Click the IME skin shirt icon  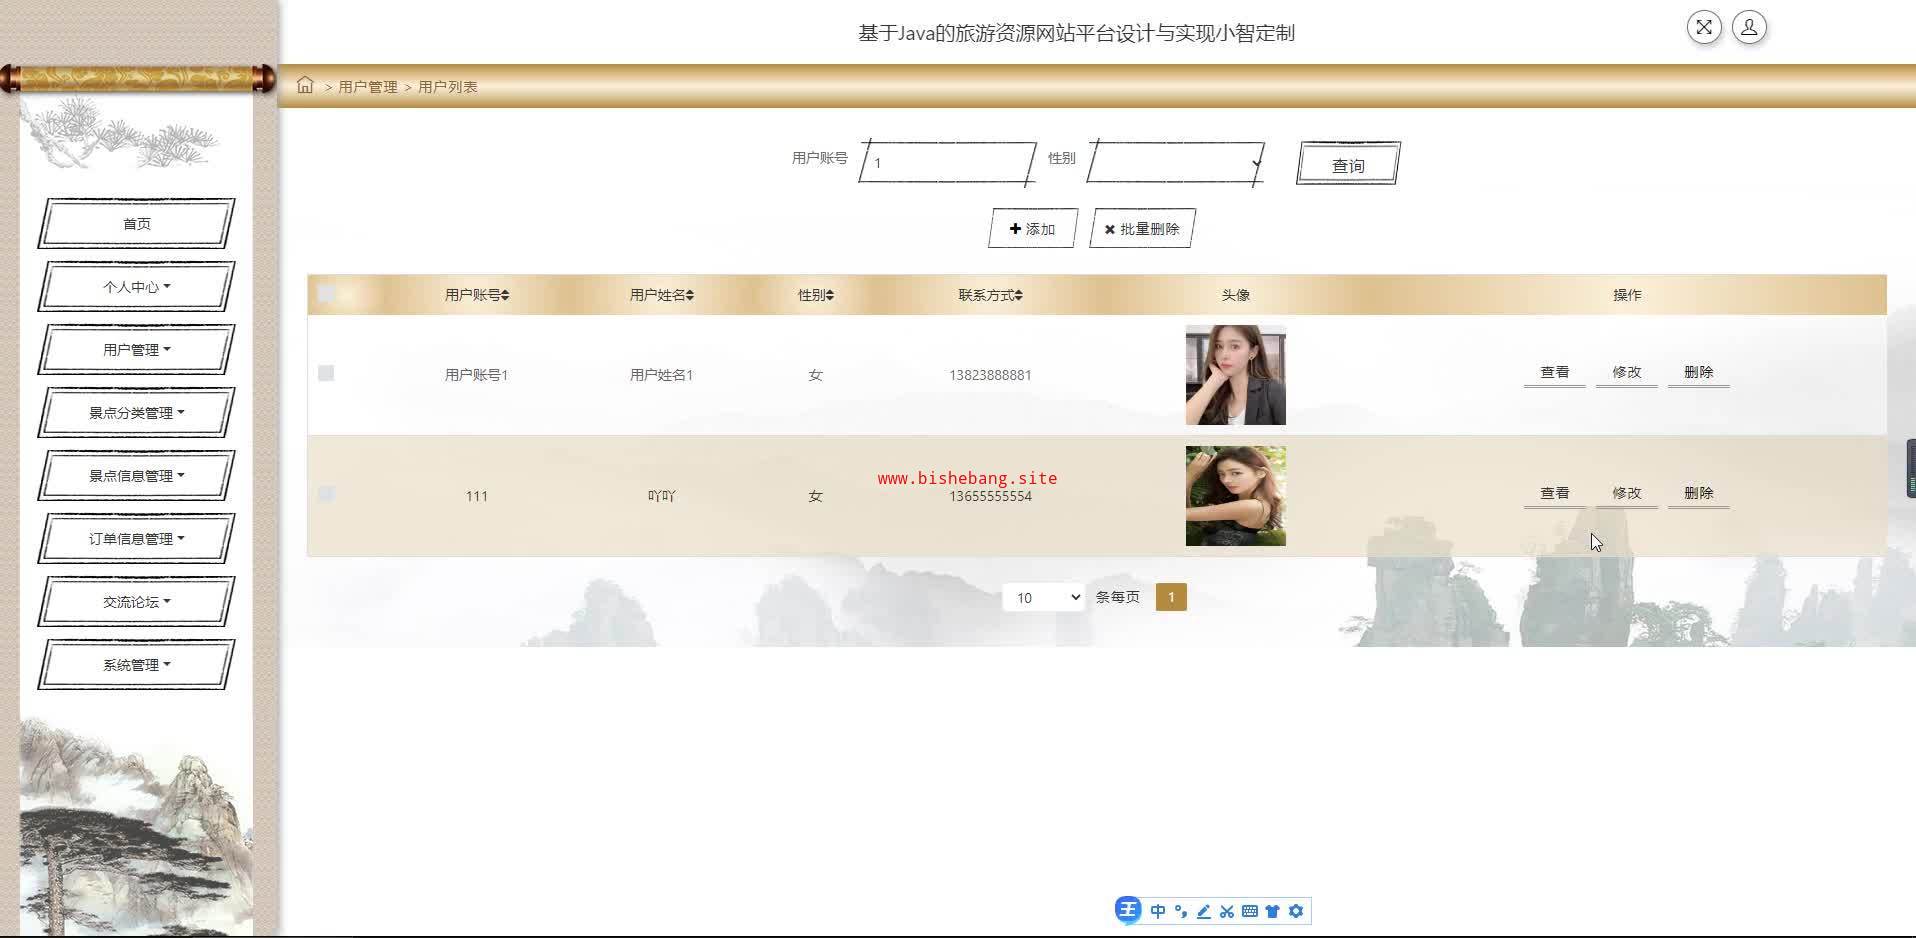1273,911
